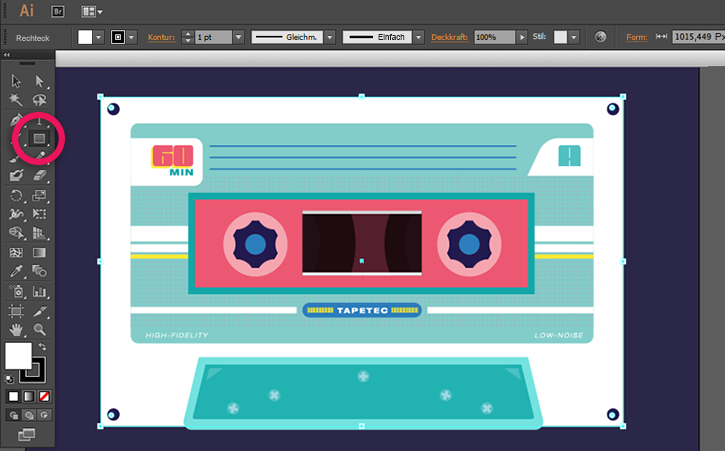The height and width of the screenshot is (451, 725).
Task: Select the Zoom magnifier tool
Action: tap(40, 330)
